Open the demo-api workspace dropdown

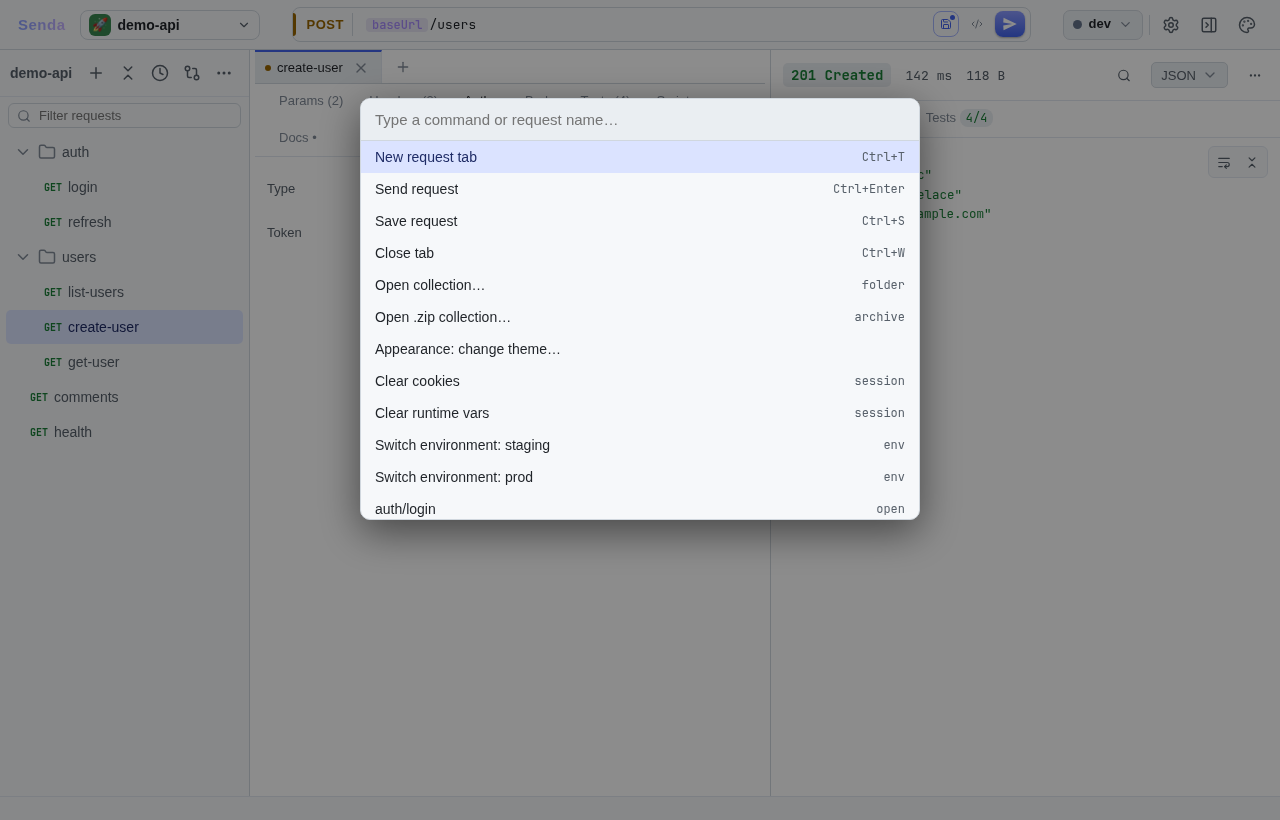(x=170, y=25)
